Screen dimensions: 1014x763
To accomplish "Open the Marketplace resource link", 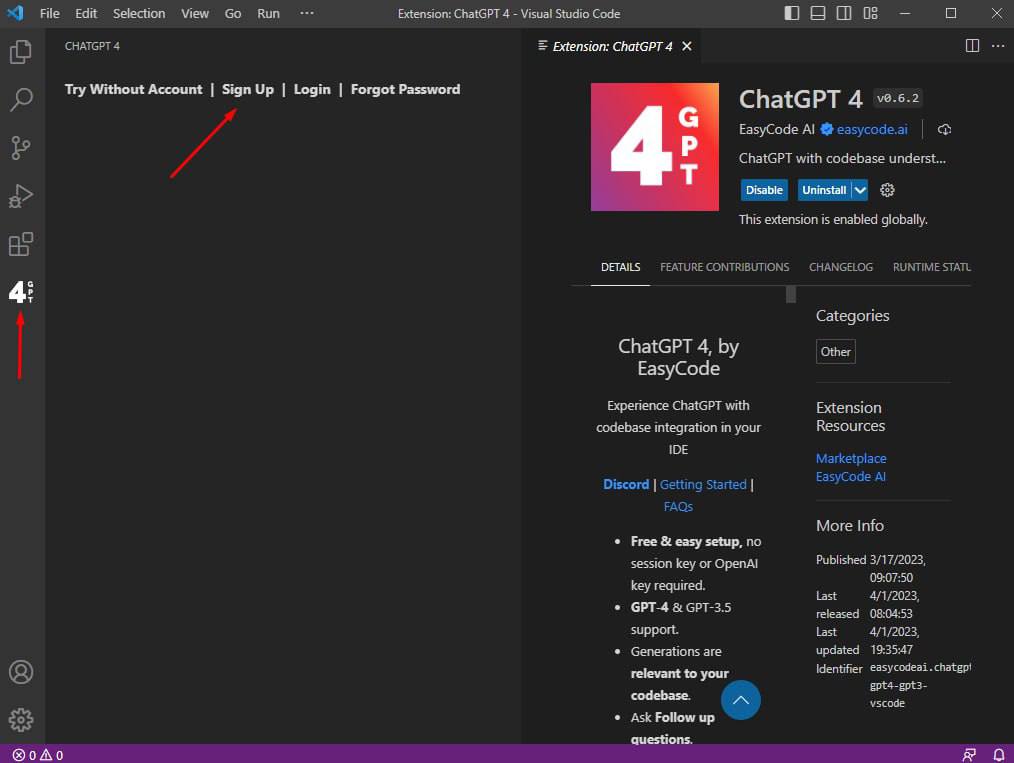I will click(851, 458).
